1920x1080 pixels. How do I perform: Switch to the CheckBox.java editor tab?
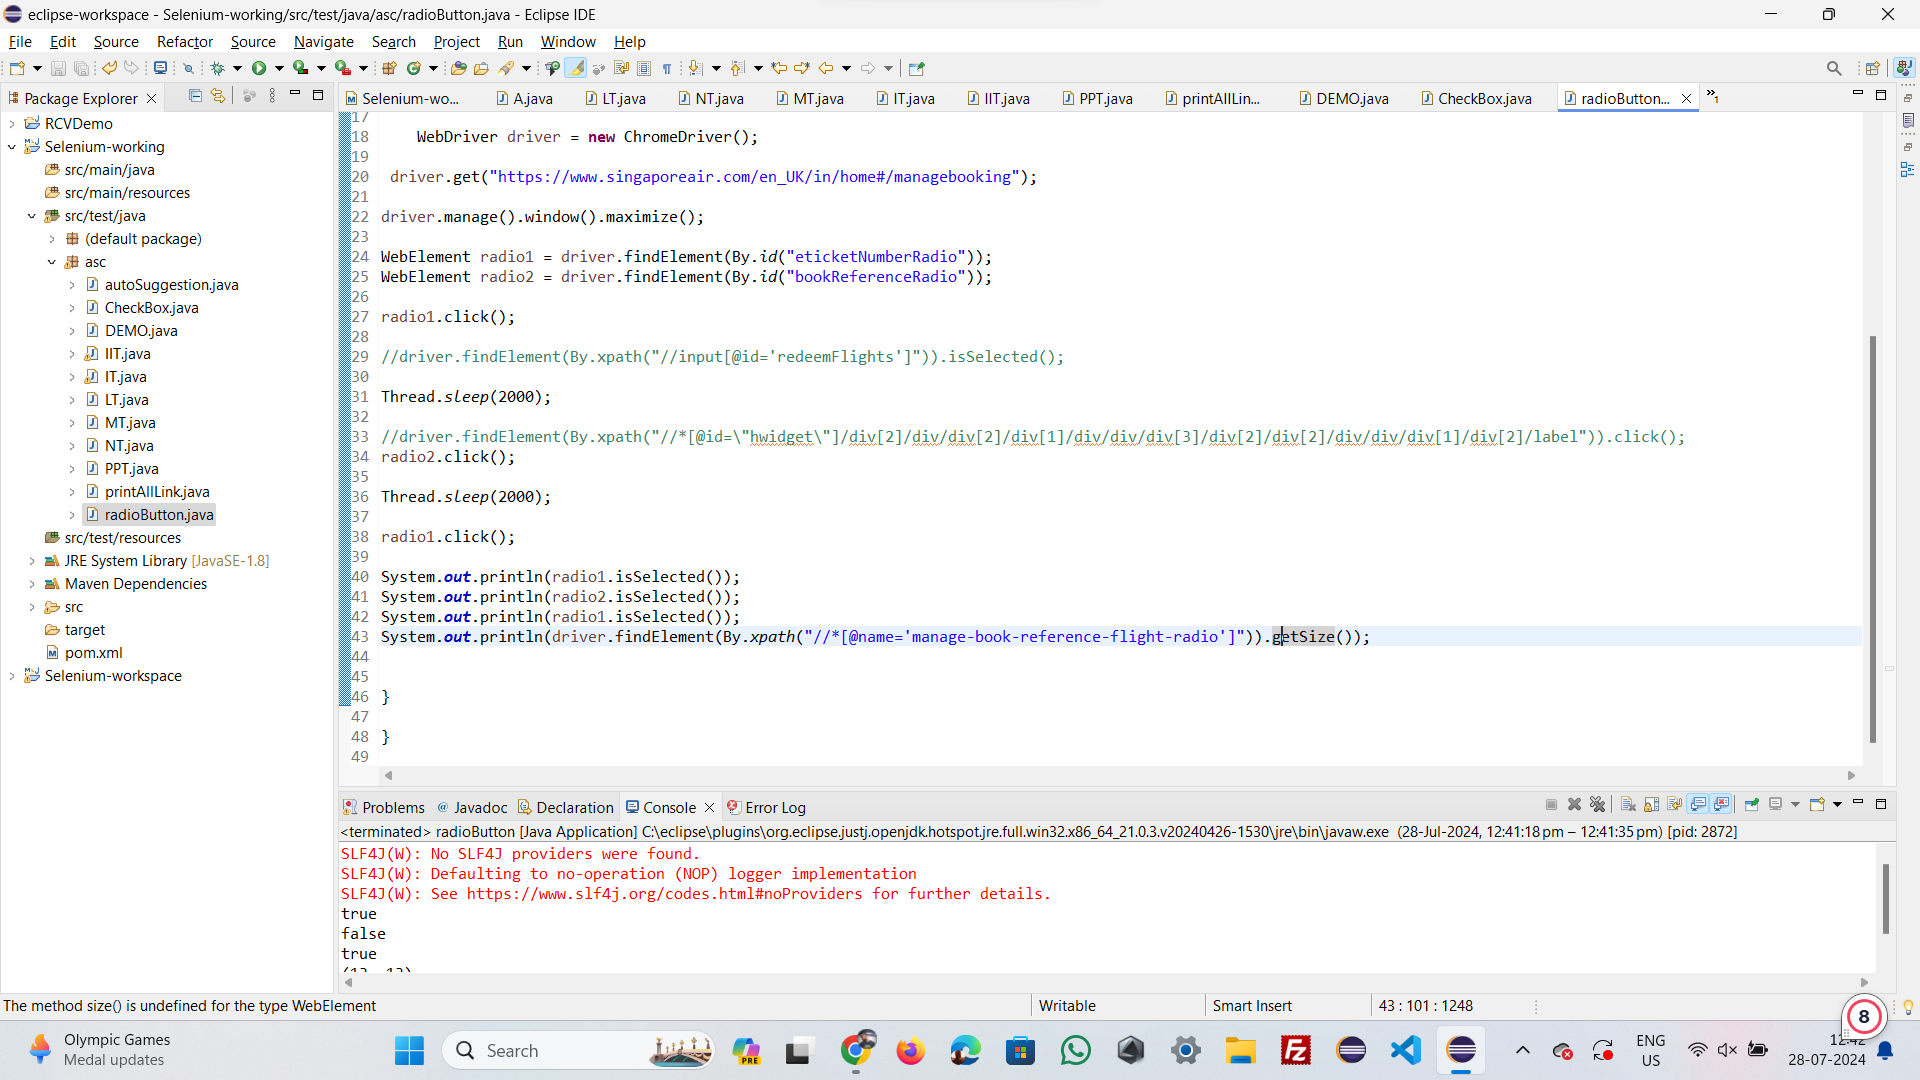pyautogui.click(x=1484, y=98)
